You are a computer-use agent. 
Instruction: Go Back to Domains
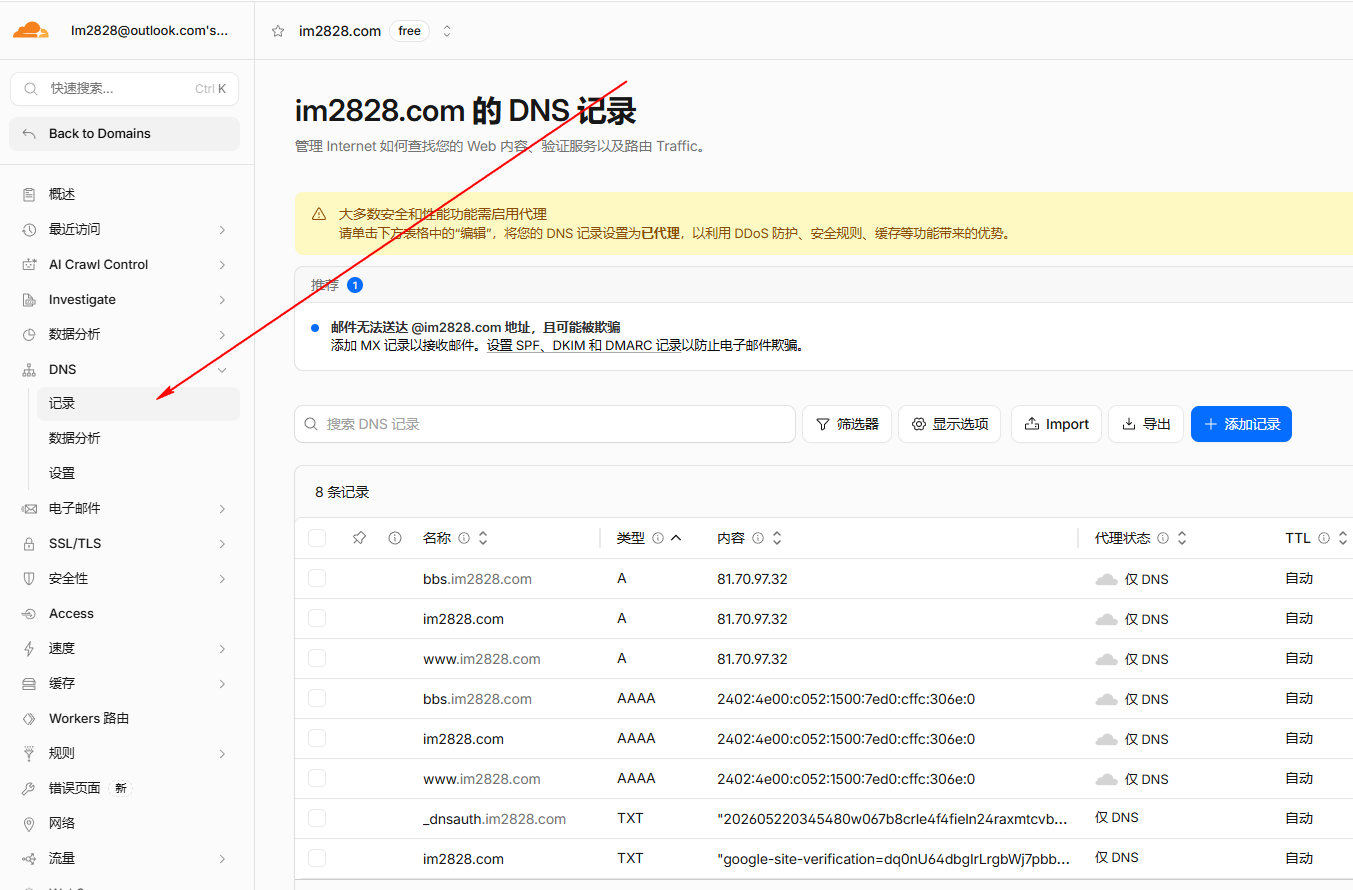click(x=125, y=133)
